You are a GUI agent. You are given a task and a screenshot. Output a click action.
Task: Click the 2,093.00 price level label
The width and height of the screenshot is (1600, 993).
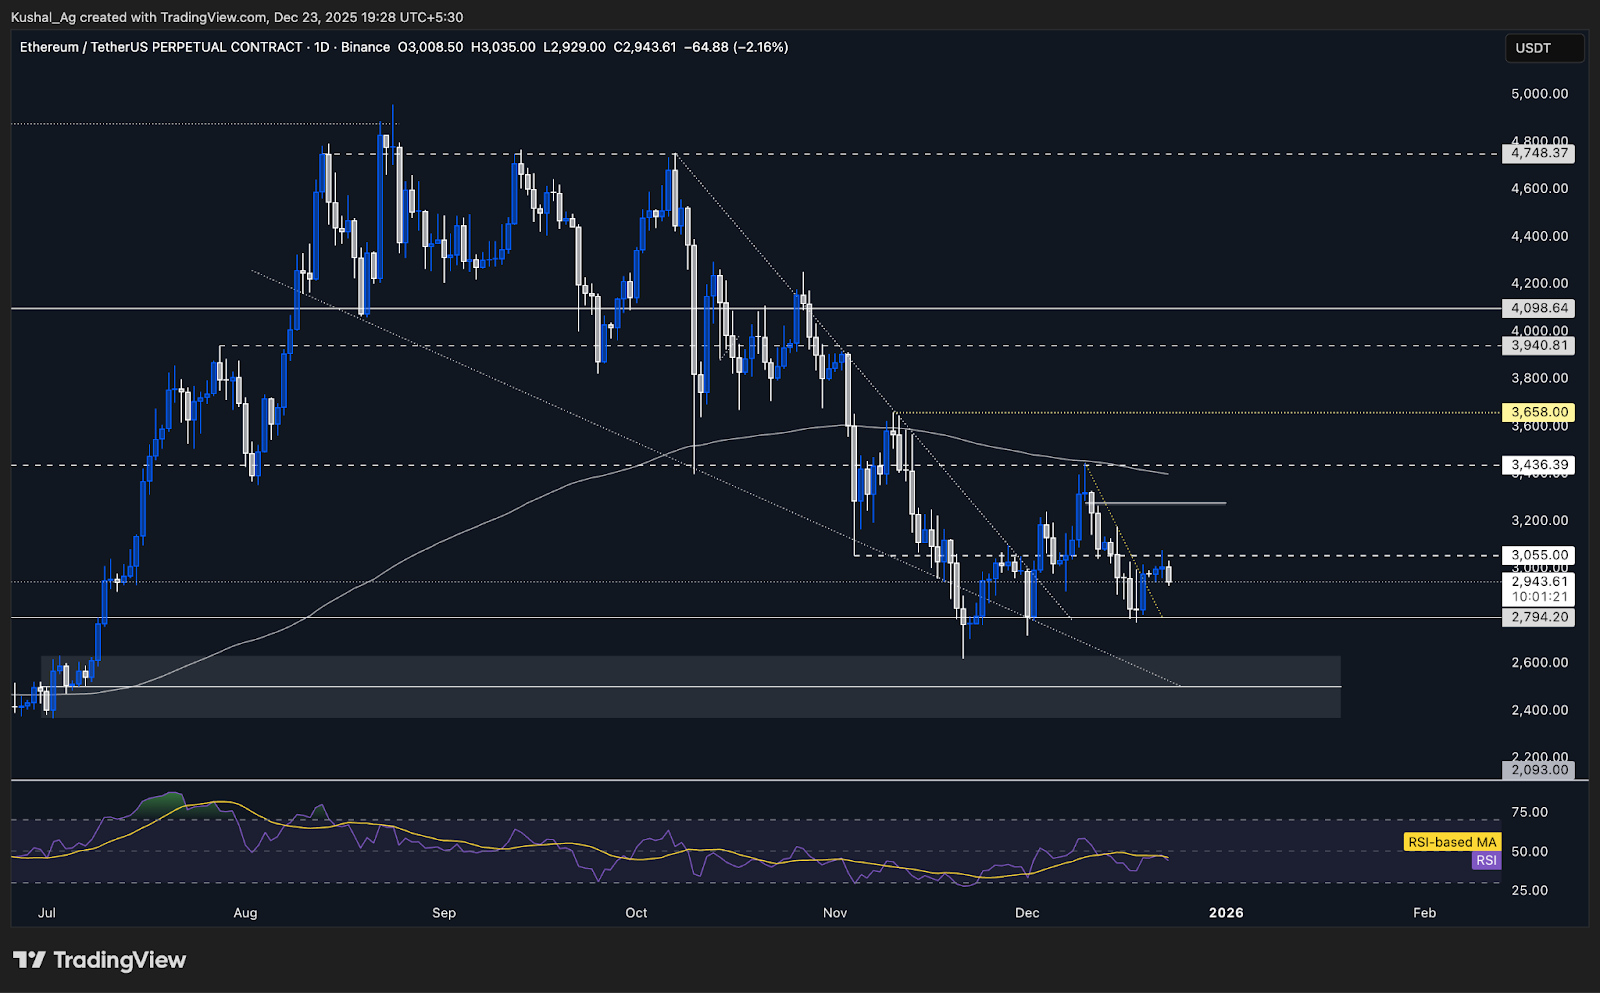pyautogui.click(x=1538, y=770)
